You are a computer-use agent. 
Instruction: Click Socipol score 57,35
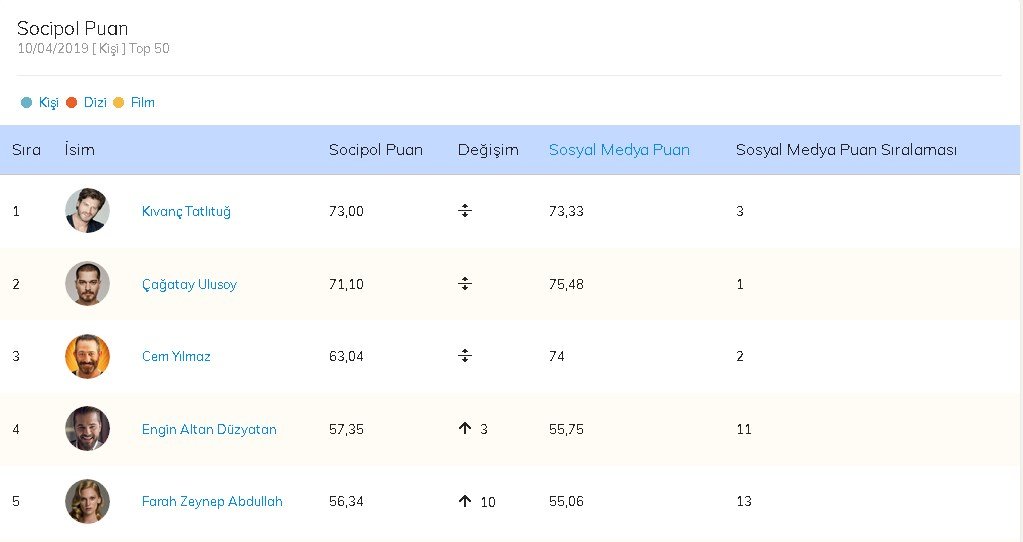click(346, 429)
